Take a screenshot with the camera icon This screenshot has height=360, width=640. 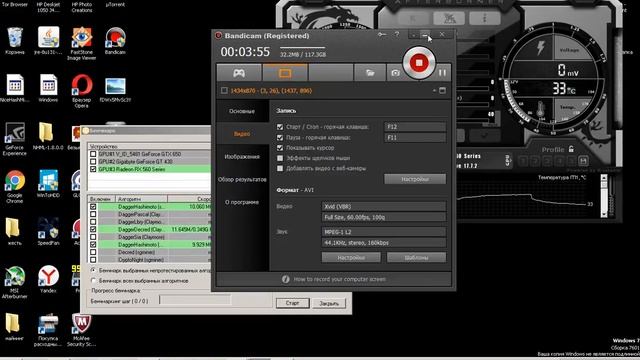(x=395, y=73)
